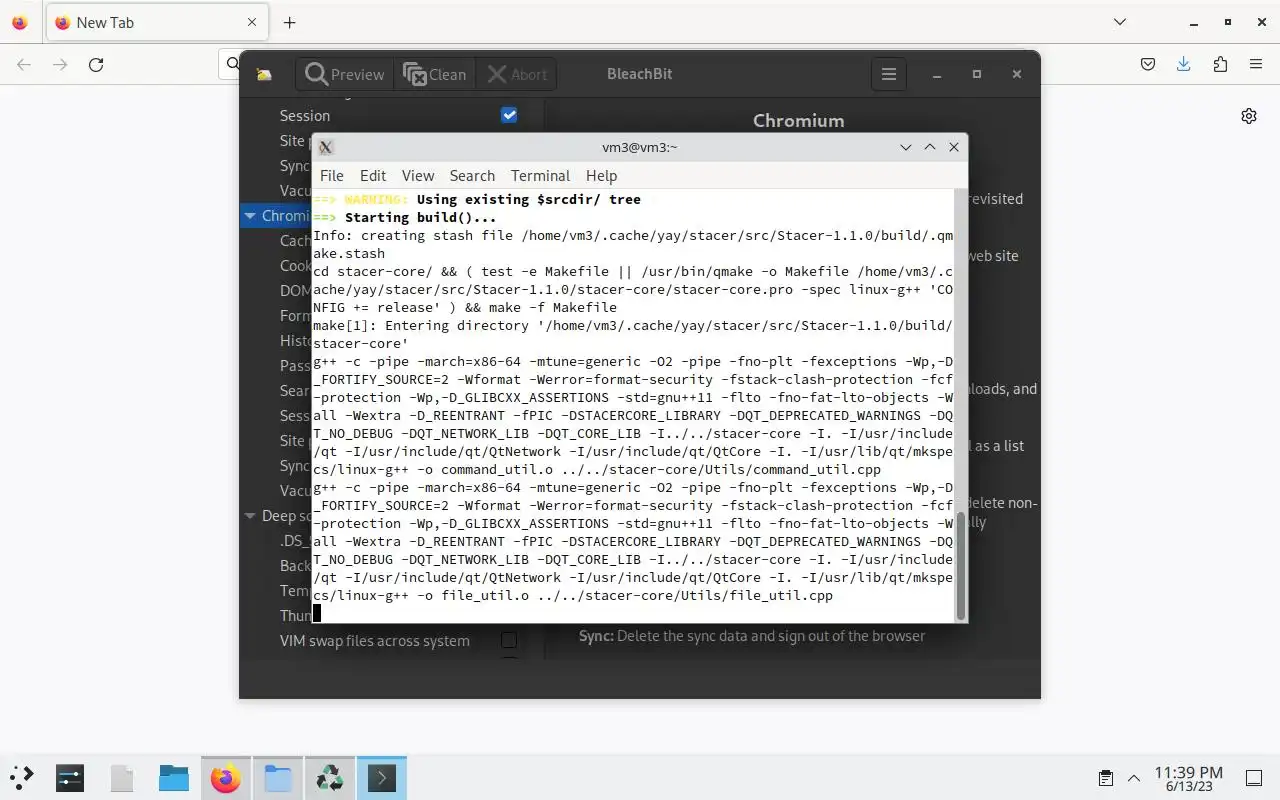The image size is (1280, 800).
Task: Open the Pocket icon in Firefox toolbar
Action: (1148, 64)
